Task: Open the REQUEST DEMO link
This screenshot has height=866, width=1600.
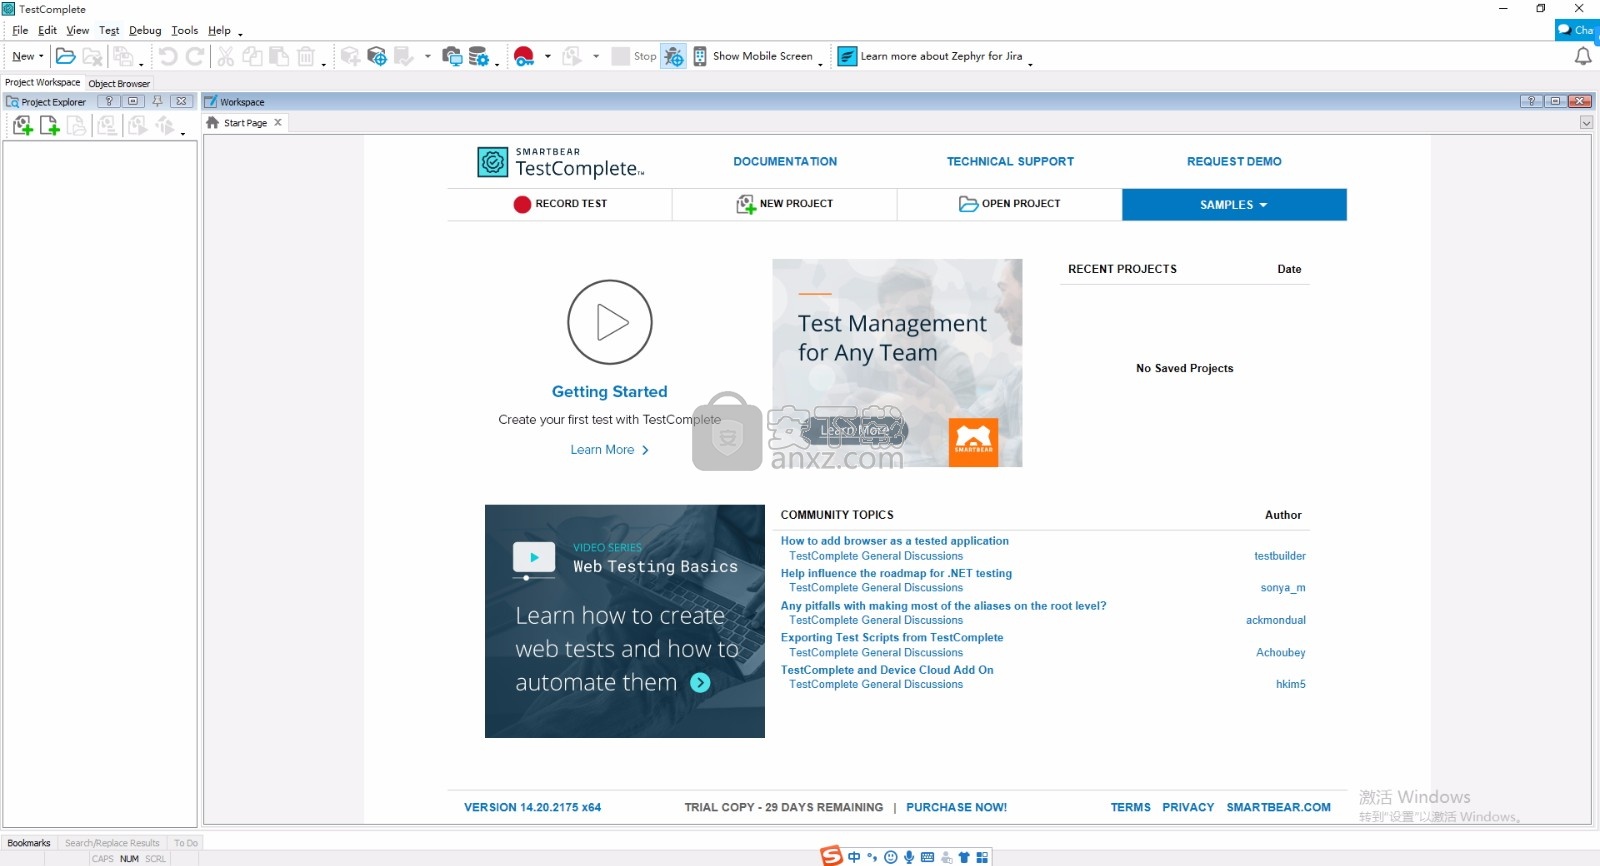Action: pyautogui.click(x=1234, y=161)
